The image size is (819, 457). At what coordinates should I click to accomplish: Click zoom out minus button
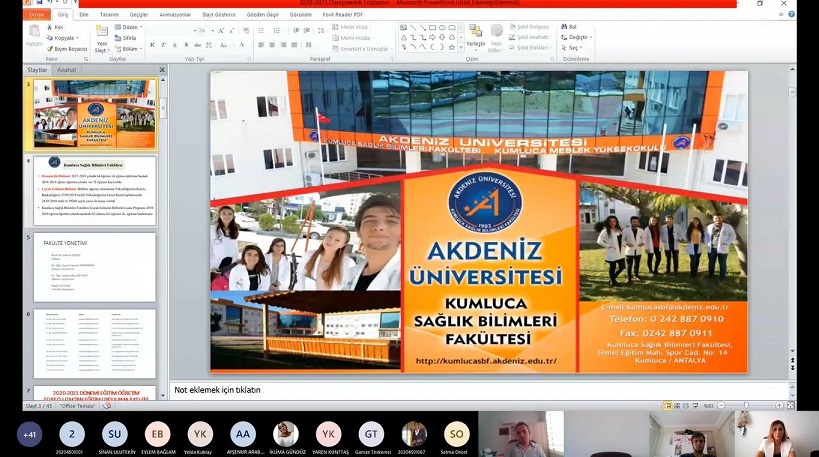[x=721, y=405]
